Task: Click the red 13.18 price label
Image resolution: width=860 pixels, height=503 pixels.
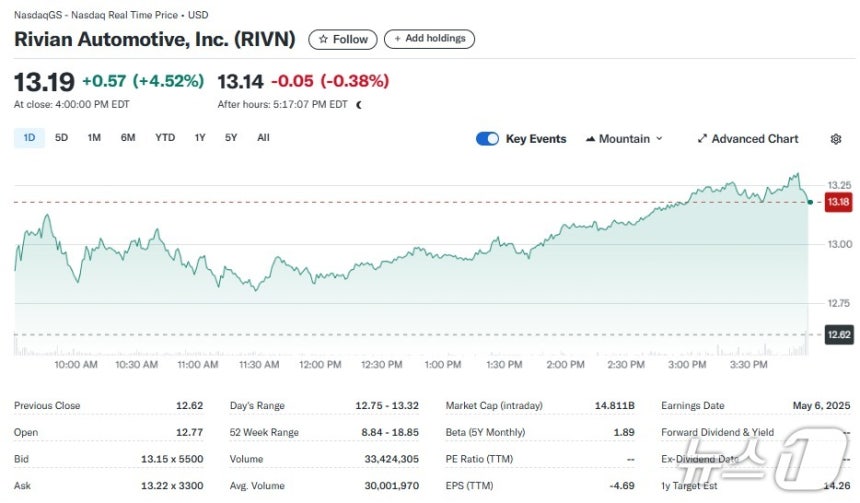Action: point(838,202)
